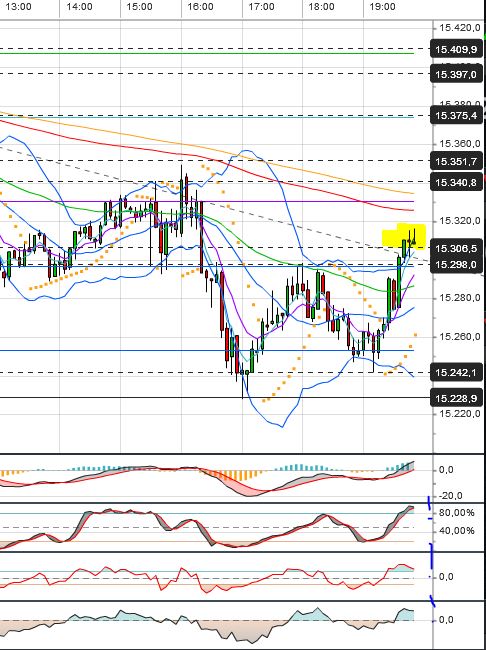Select the 15.375,4 price level label
486x650 pixels.
tap(457, 116)
